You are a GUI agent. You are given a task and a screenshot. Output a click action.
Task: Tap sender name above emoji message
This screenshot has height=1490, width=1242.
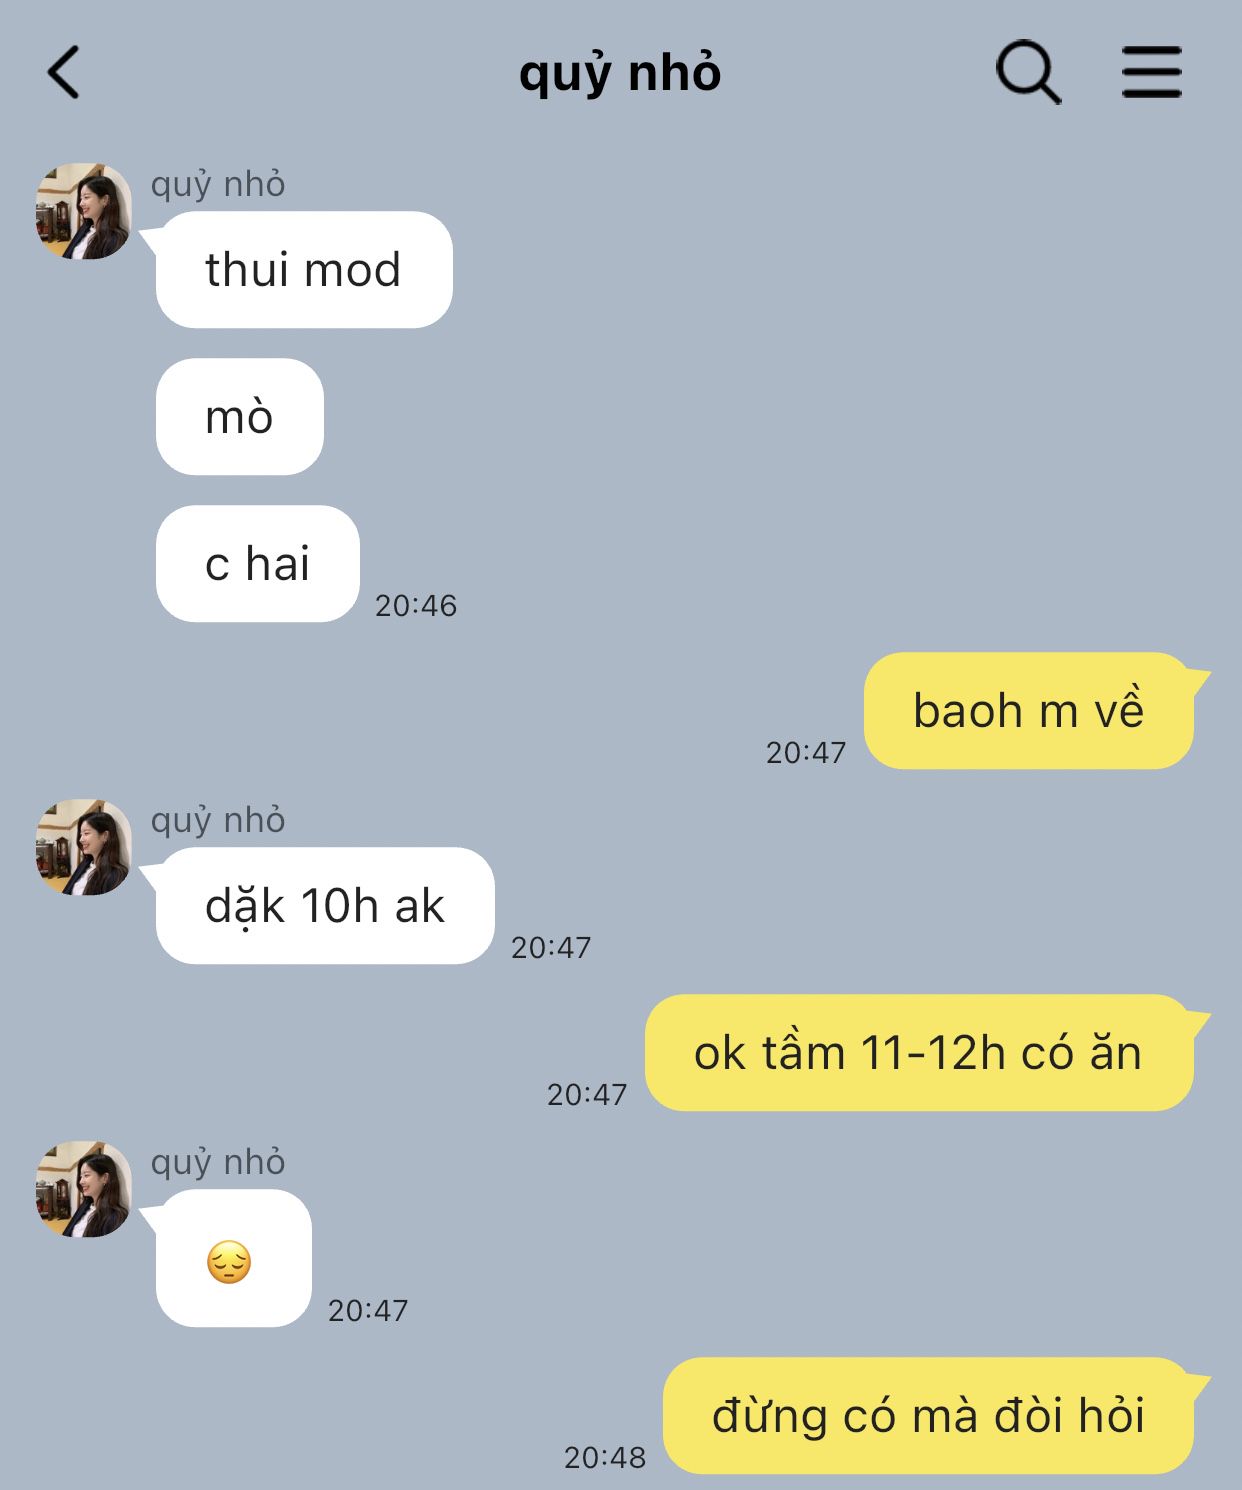pyautogui.click(x=218, y=1163)
